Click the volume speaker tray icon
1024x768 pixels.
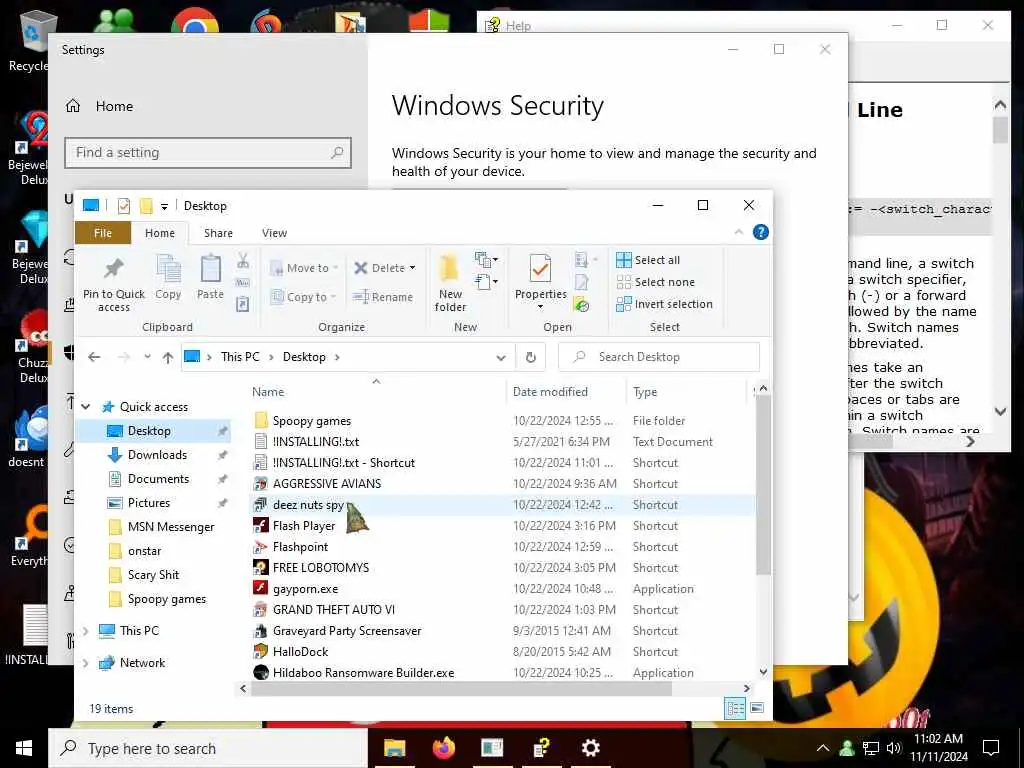894,748
